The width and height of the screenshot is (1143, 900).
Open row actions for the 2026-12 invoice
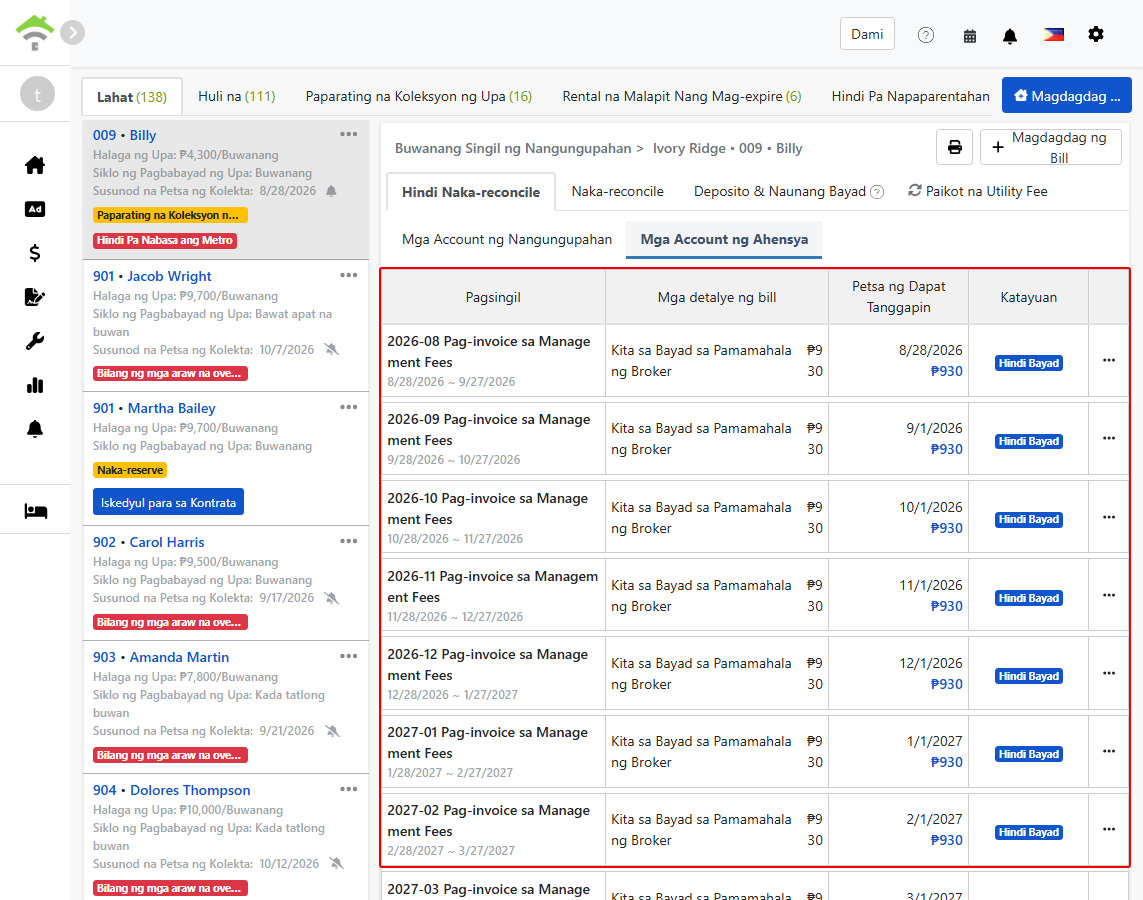(1109, 673)
